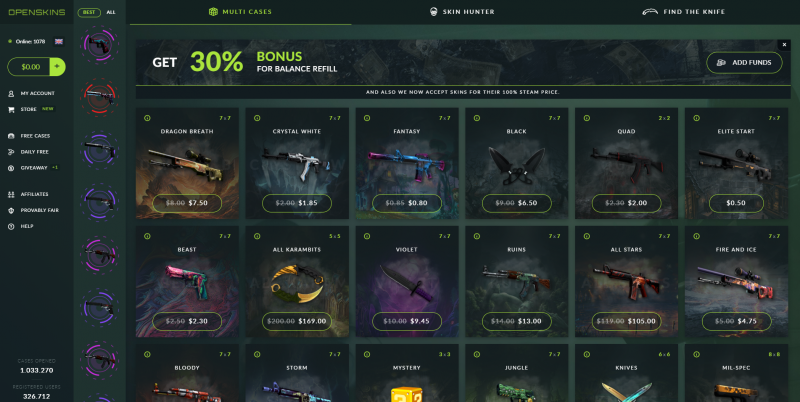This screenshot has height=402, width=800.
Task: Click the My Account user icon
Action: coord(11,94)
